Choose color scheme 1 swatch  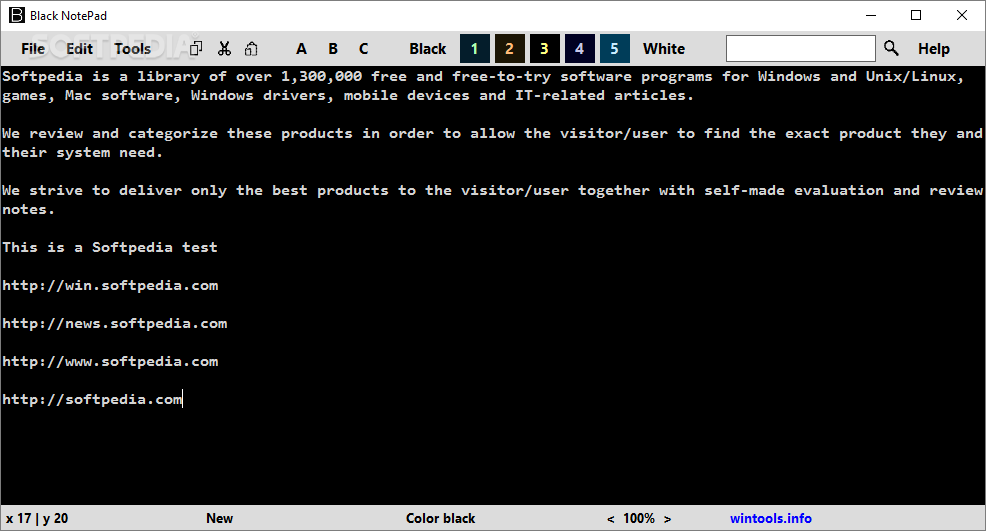click(475, 48)
